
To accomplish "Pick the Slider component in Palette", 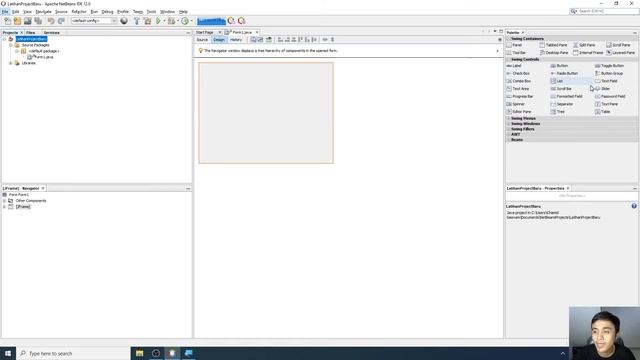I will point(602,89).
